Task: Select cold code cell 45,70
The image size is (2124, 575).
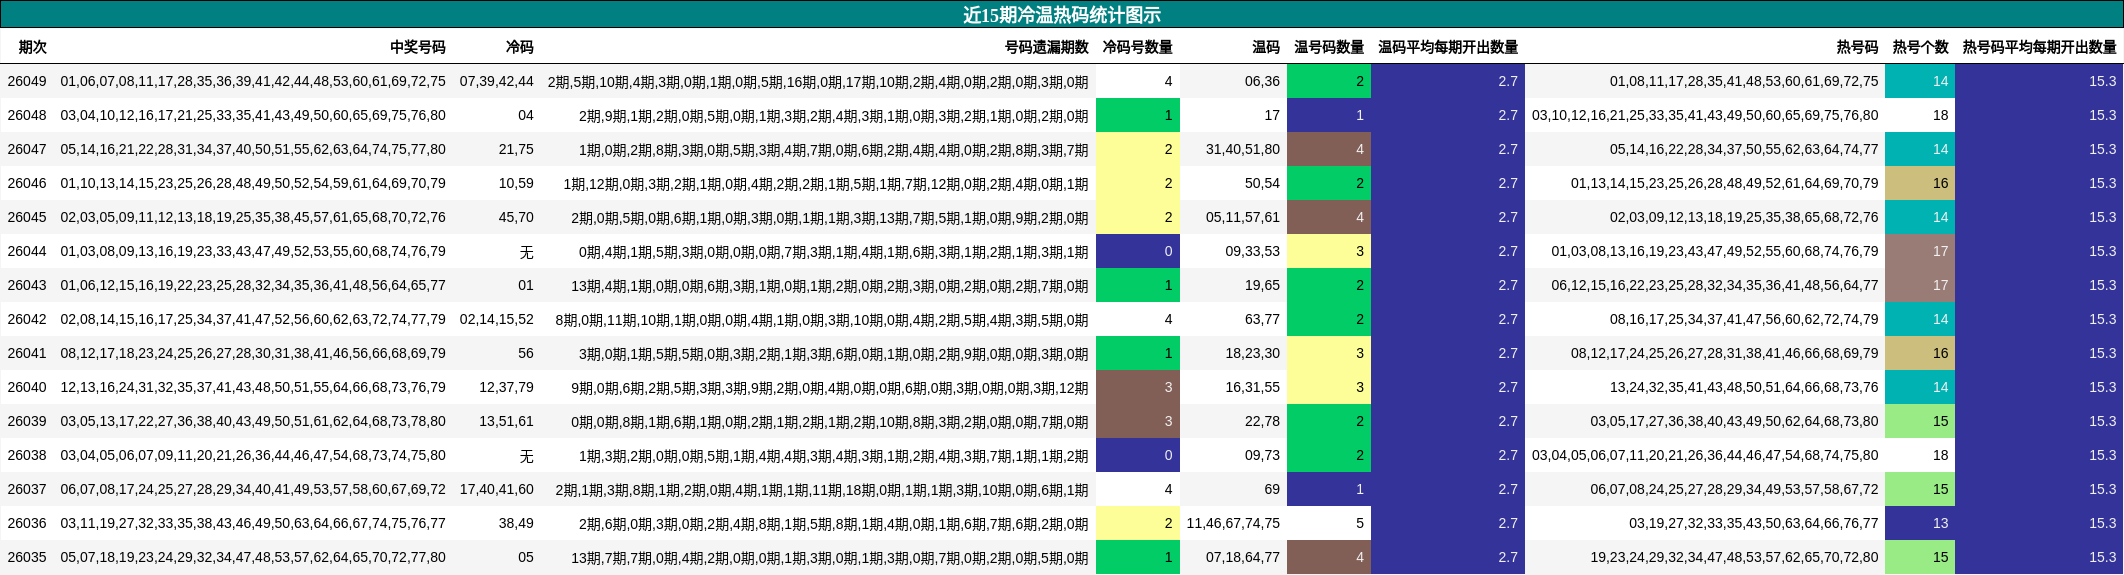Action: 516,217
